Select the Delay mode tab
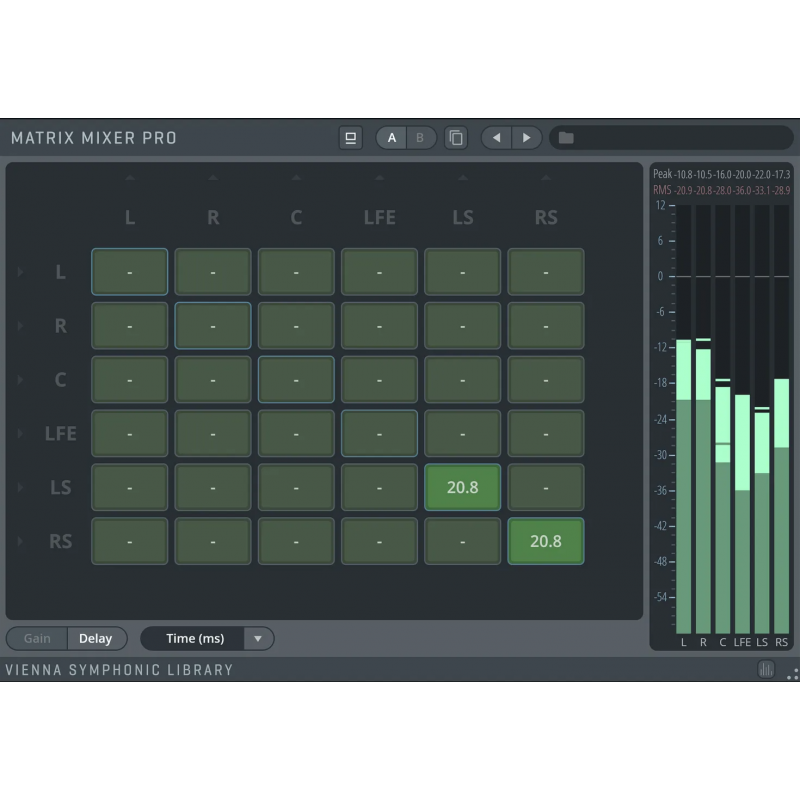The image size is (800, 800). (96, 638)
